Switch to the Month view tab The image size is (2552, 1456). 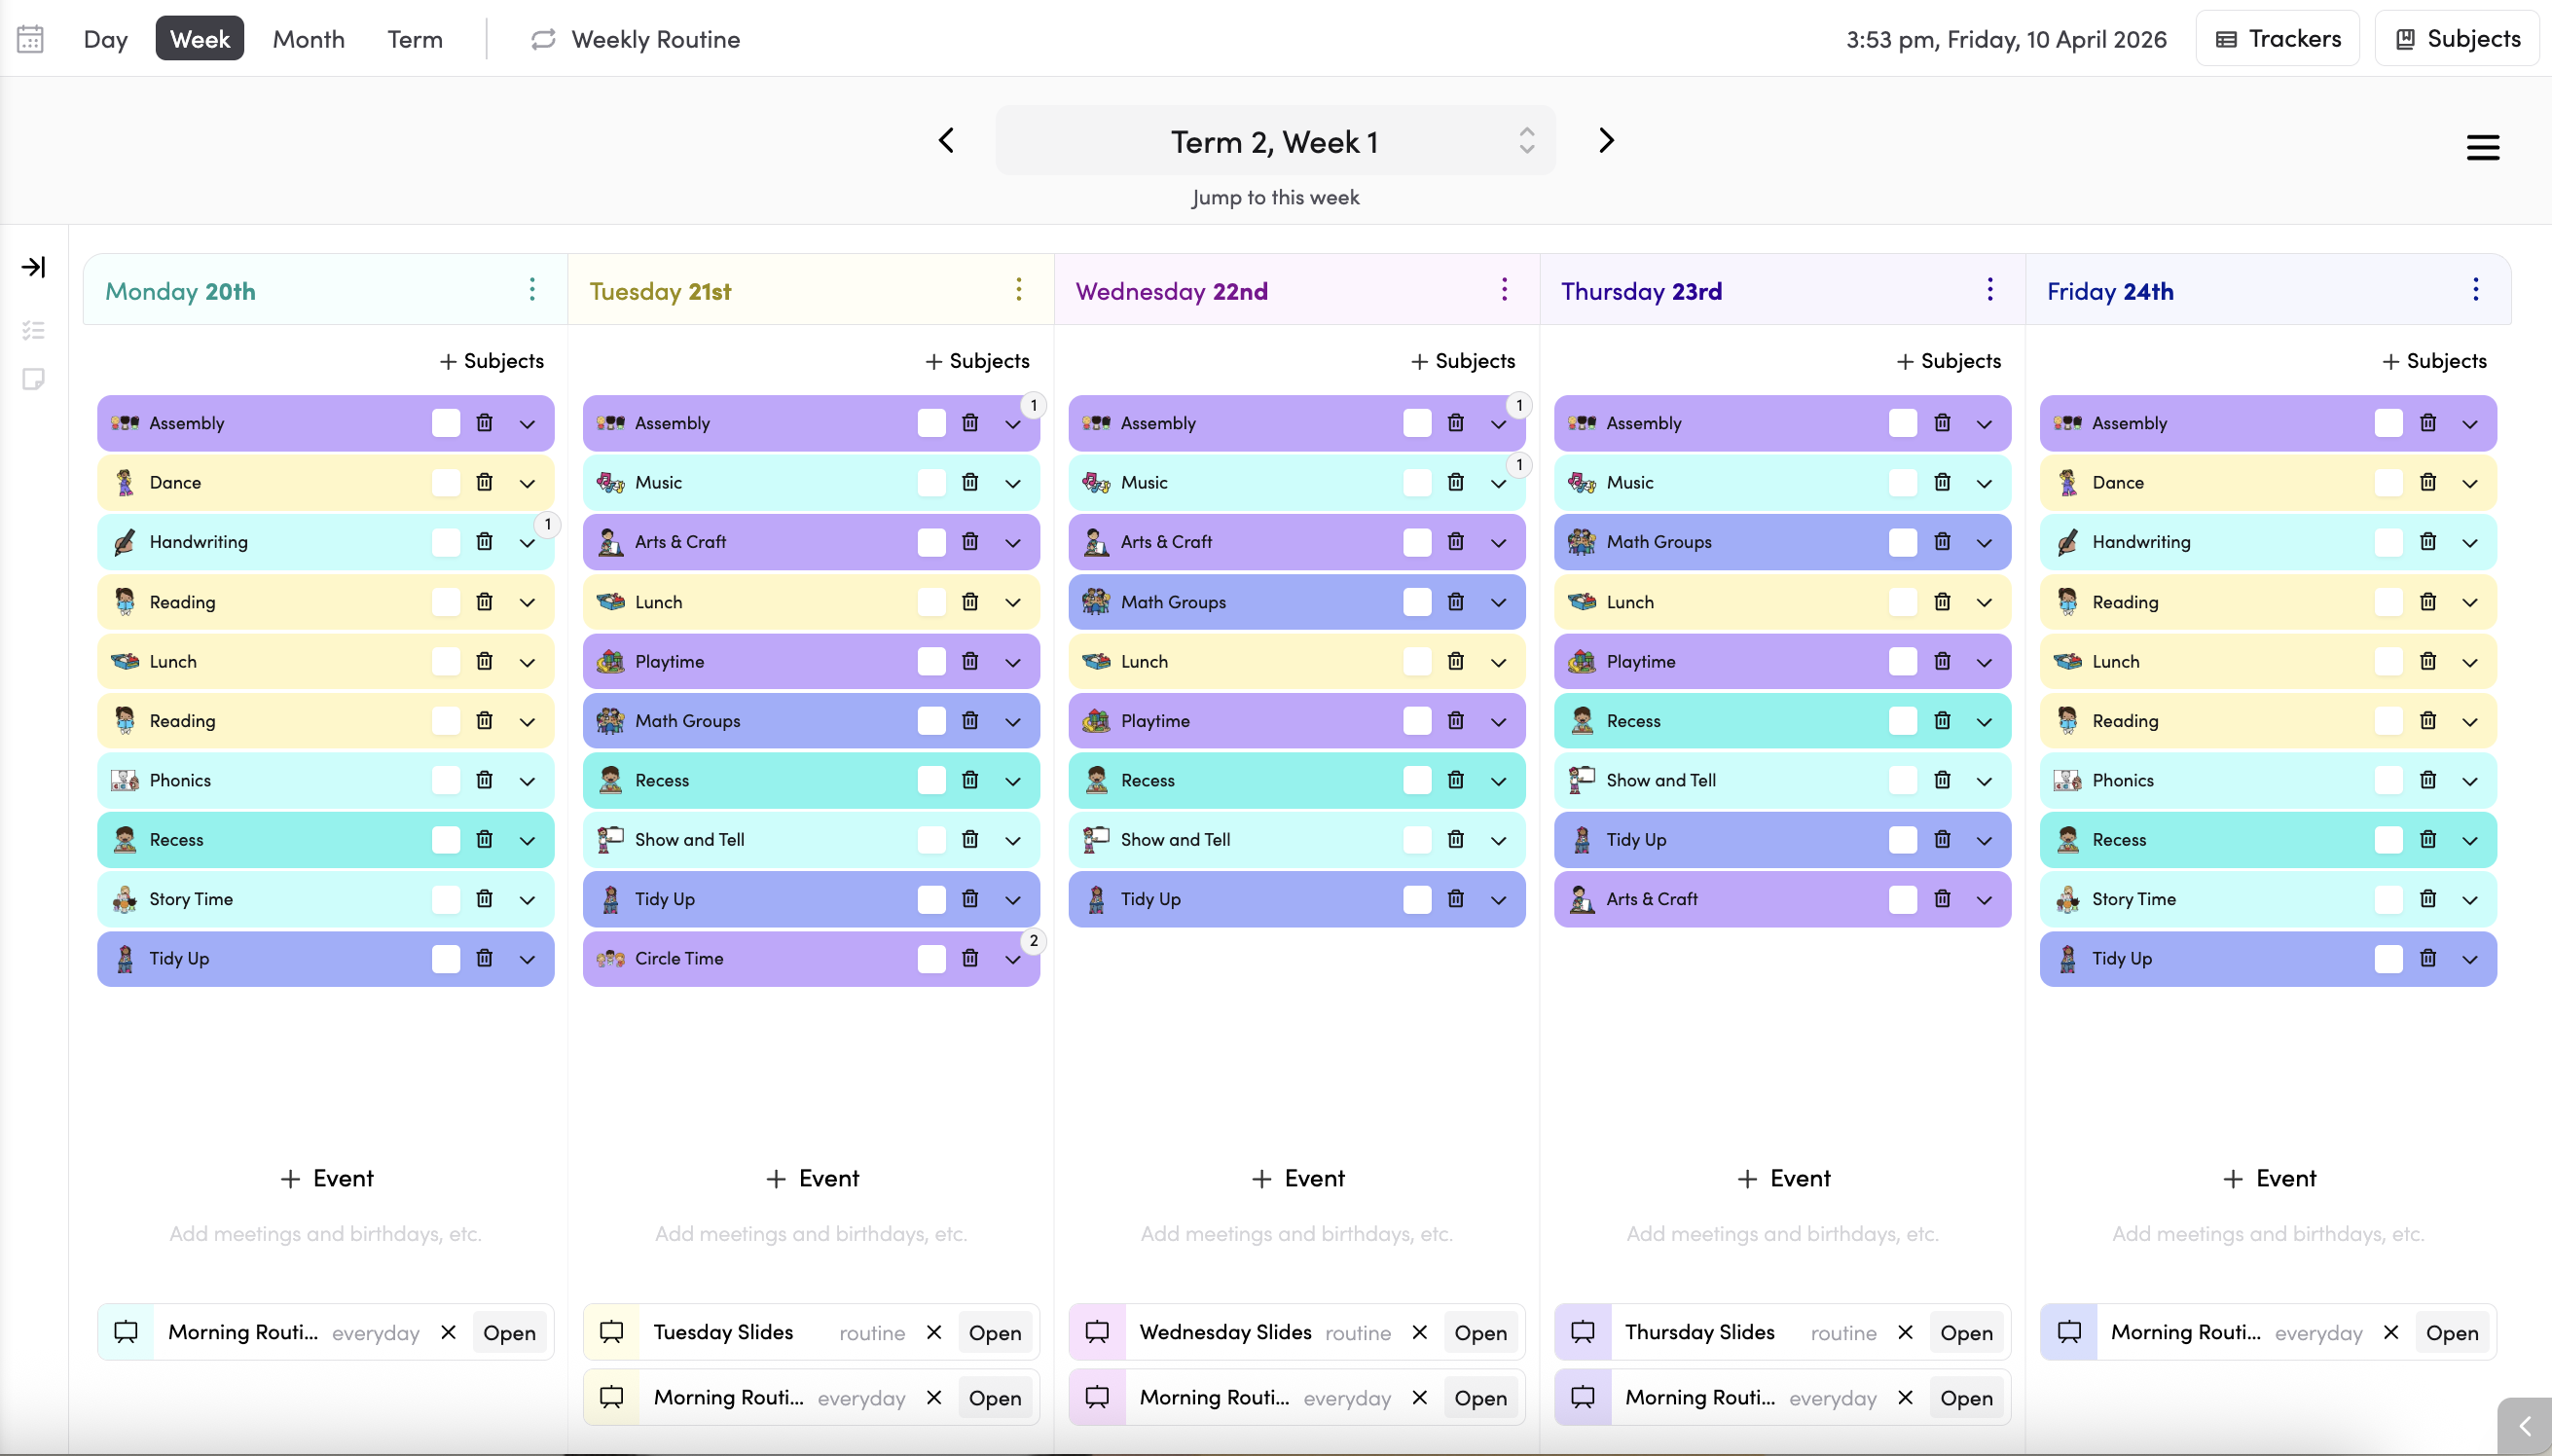pos(308,39)
